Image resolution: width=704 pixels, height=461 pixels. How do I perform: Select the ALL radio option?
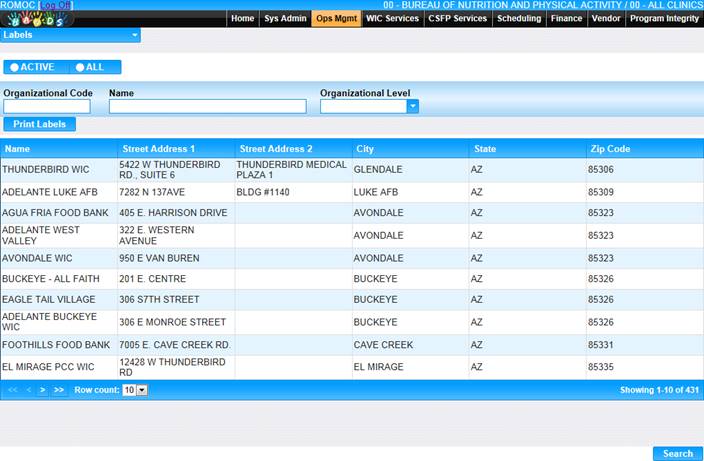[x=80, y=67]
